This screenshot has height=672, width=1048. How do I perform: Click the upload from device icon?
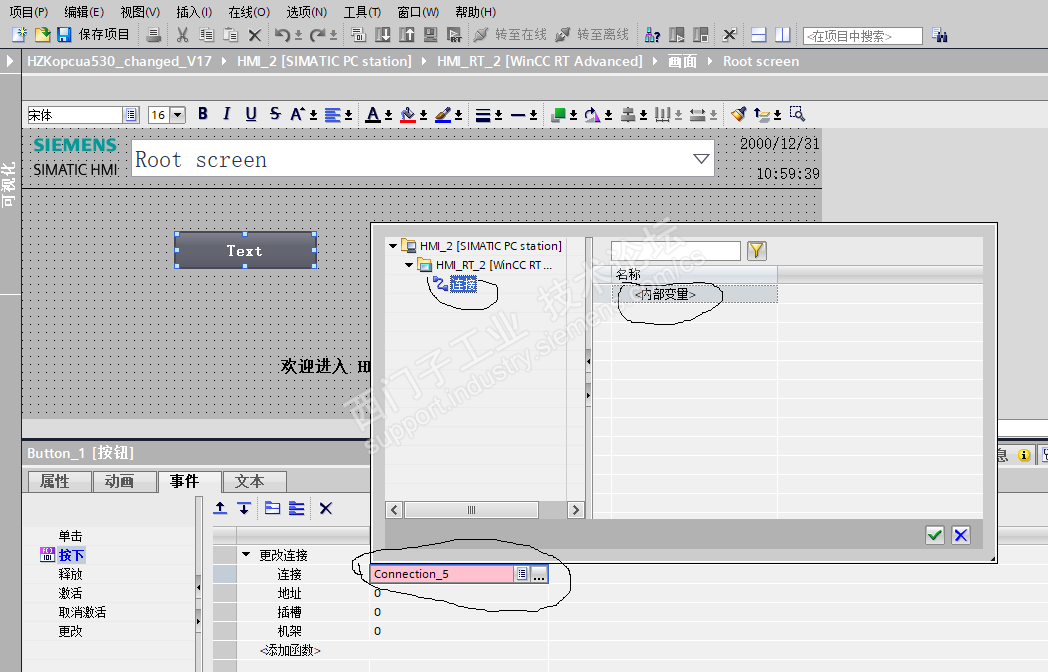click(406, 35)
